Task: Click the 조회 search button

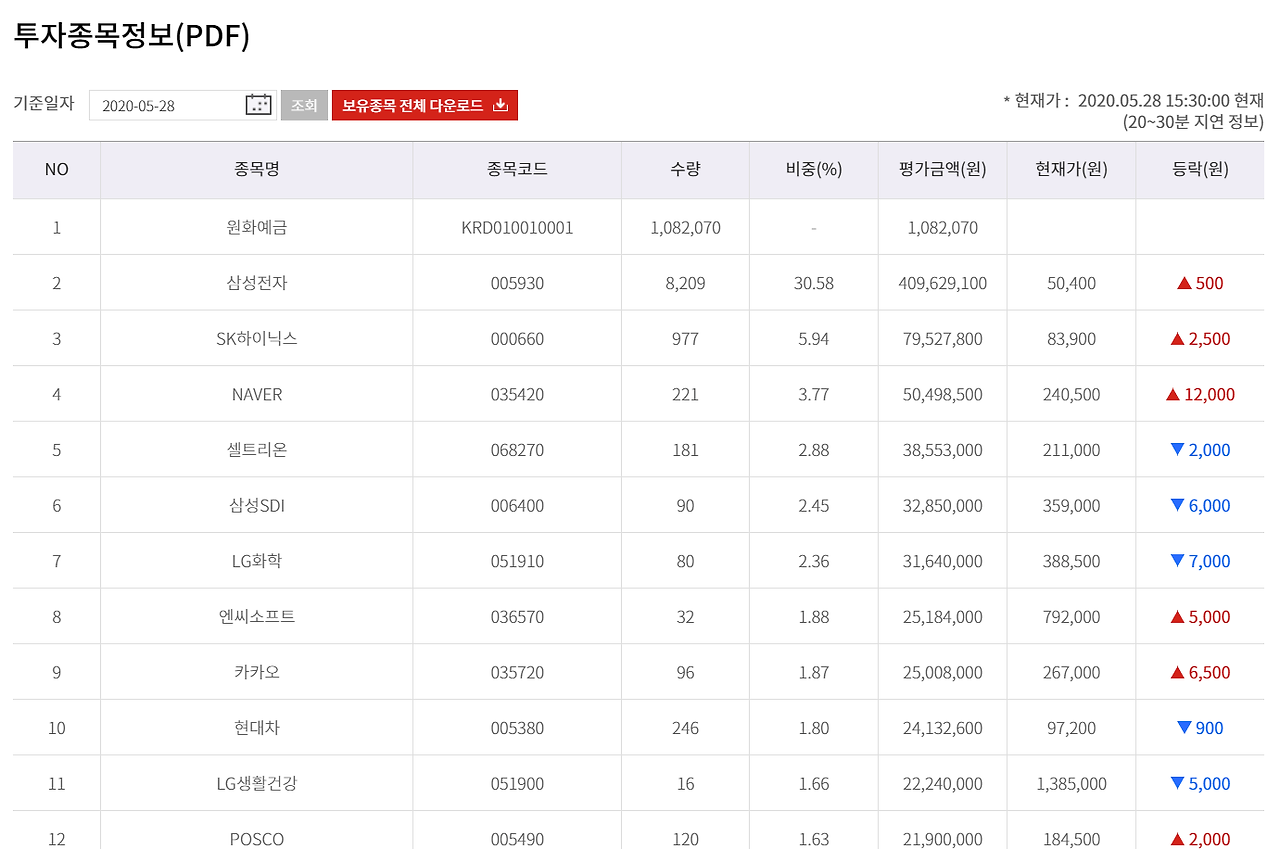Action: click(304, 105)
